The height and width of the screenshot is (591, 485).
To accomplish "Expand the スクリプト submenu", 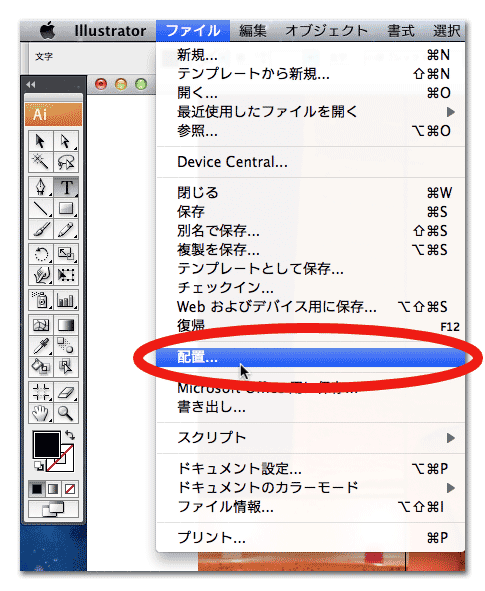I will click(311, 438).
